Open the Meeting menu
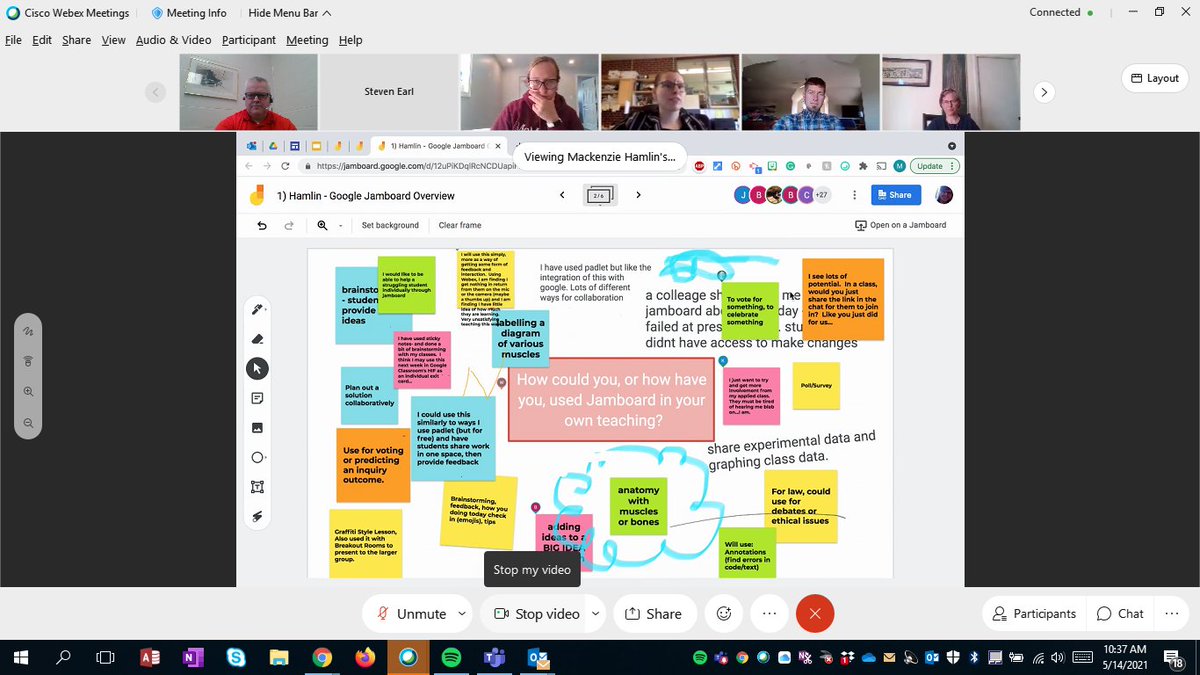Viewport: 1200px width, 675px height. tap(307, 40)
